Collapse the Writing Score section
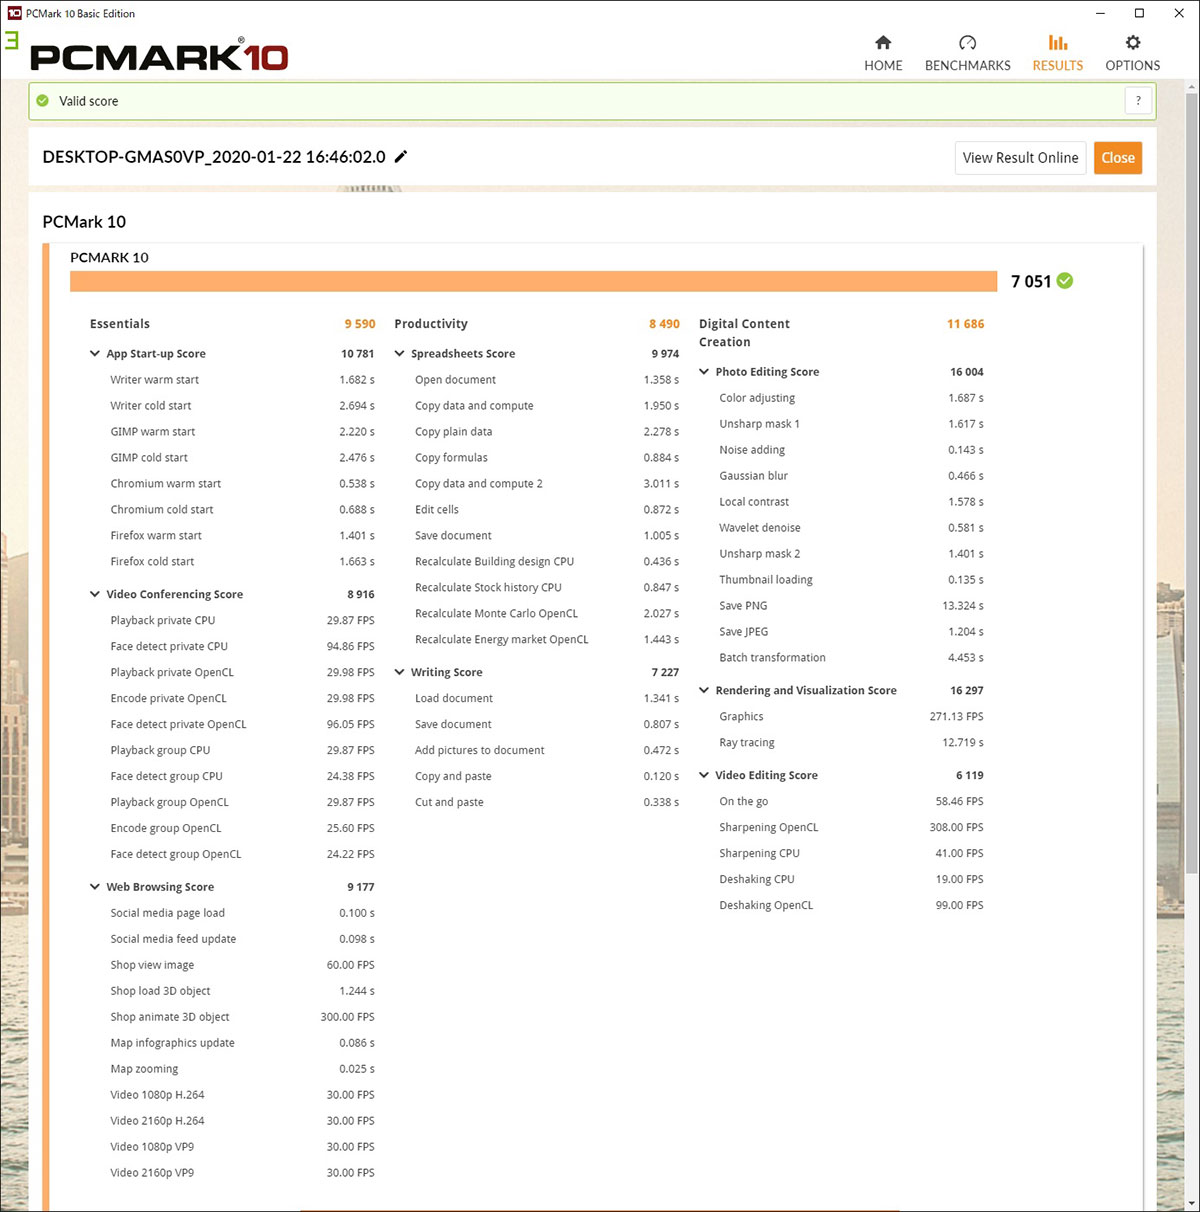The height and width of the screenshot is (1212, 1200). point(400,672)
